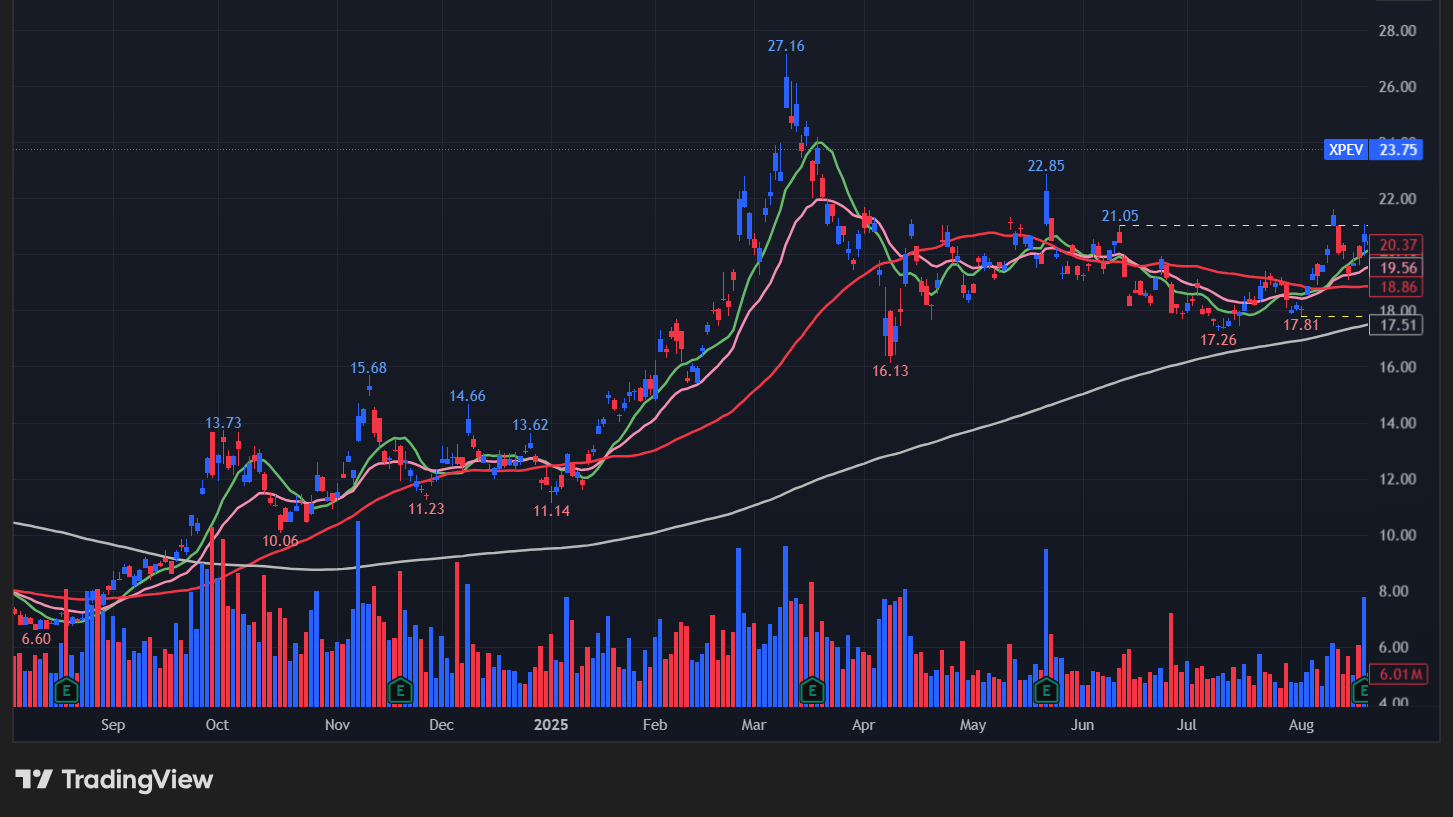Open the latest earnings E marker in August 2025

(x=1361, y=690)
